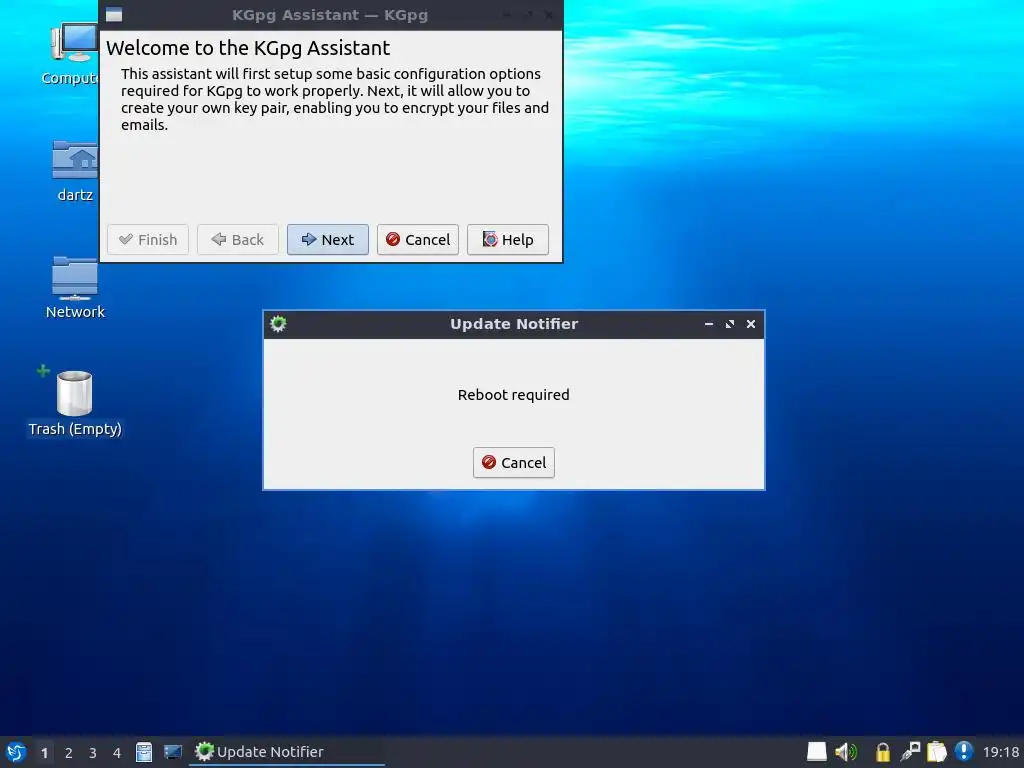
Task: Cancel the Update Notifier reboot dialog
Action: (514, 462)
